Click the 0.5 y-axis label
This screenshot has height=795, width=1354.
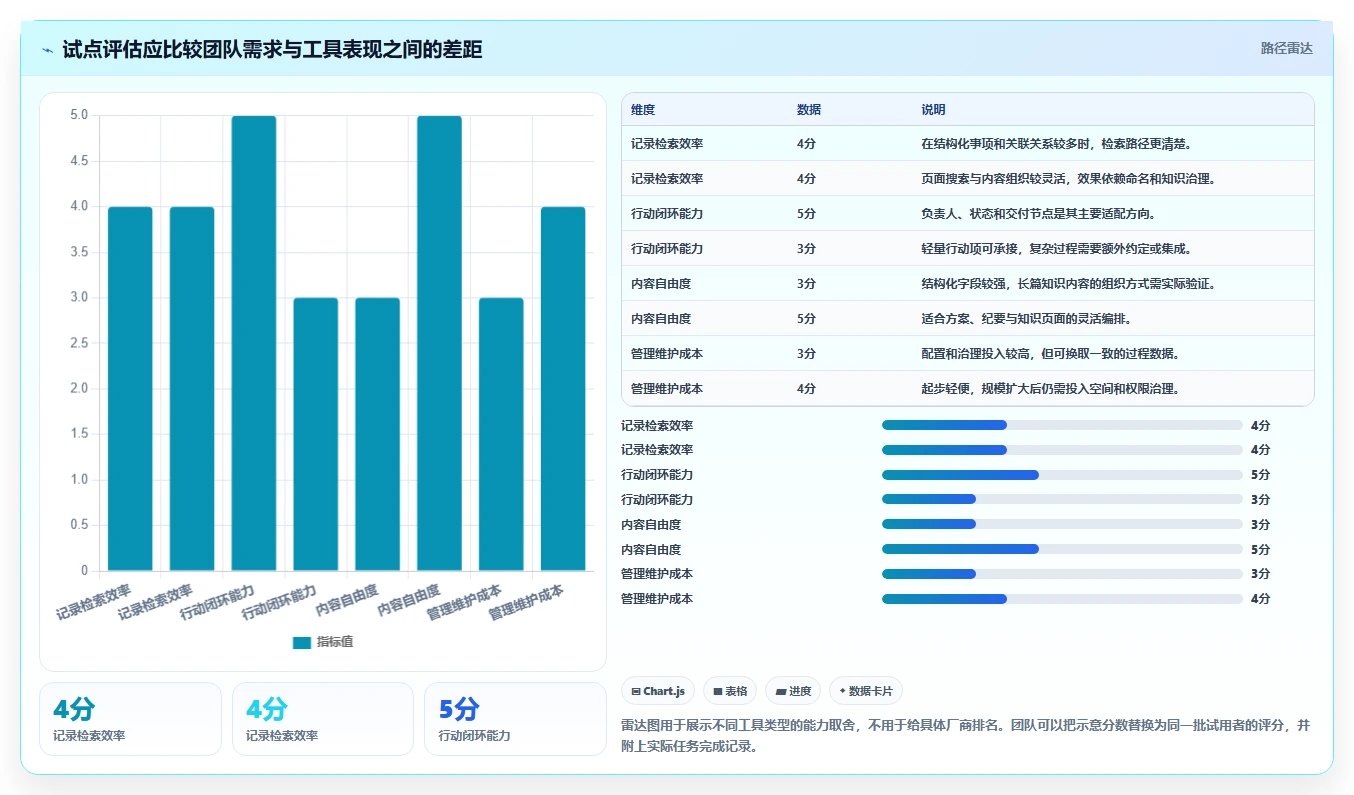click(x=79, y=525)
